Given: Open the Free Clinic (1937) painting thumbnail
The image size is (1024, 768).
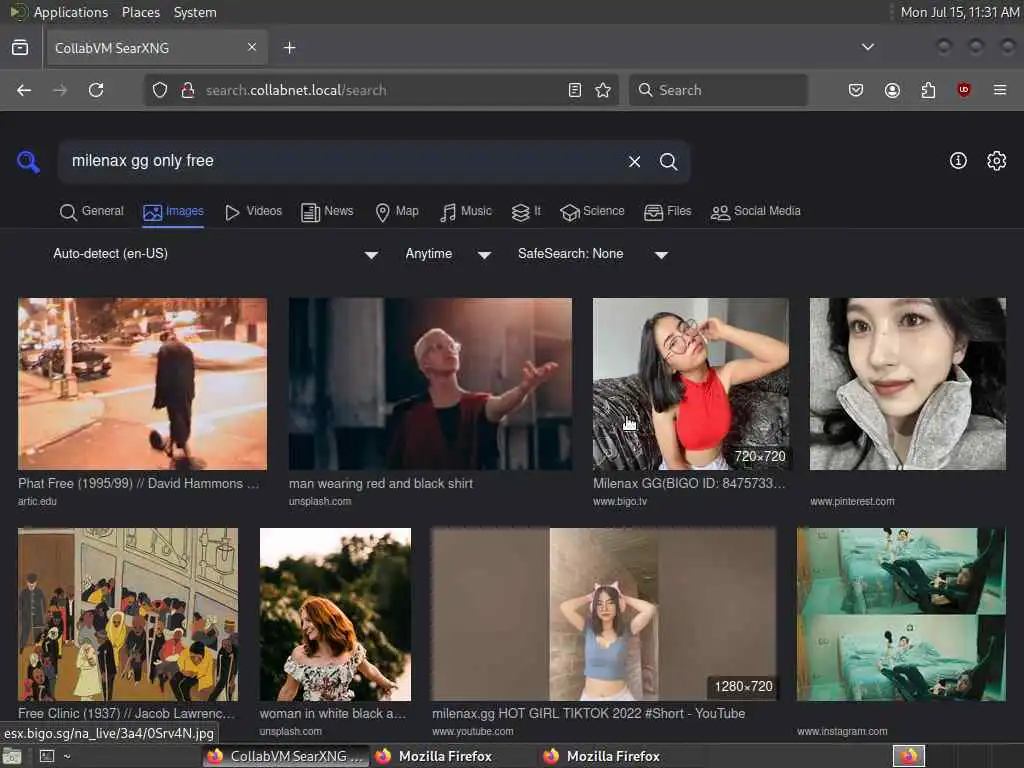Looking at the screenshot, I should coord(128,615).
